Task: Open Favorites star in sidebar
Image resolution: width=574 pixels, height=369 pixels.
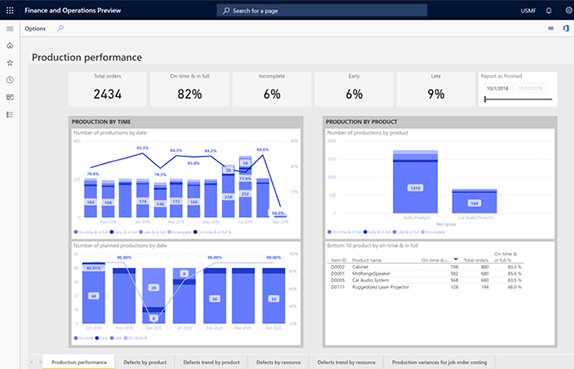Action: tap(10, 63)
